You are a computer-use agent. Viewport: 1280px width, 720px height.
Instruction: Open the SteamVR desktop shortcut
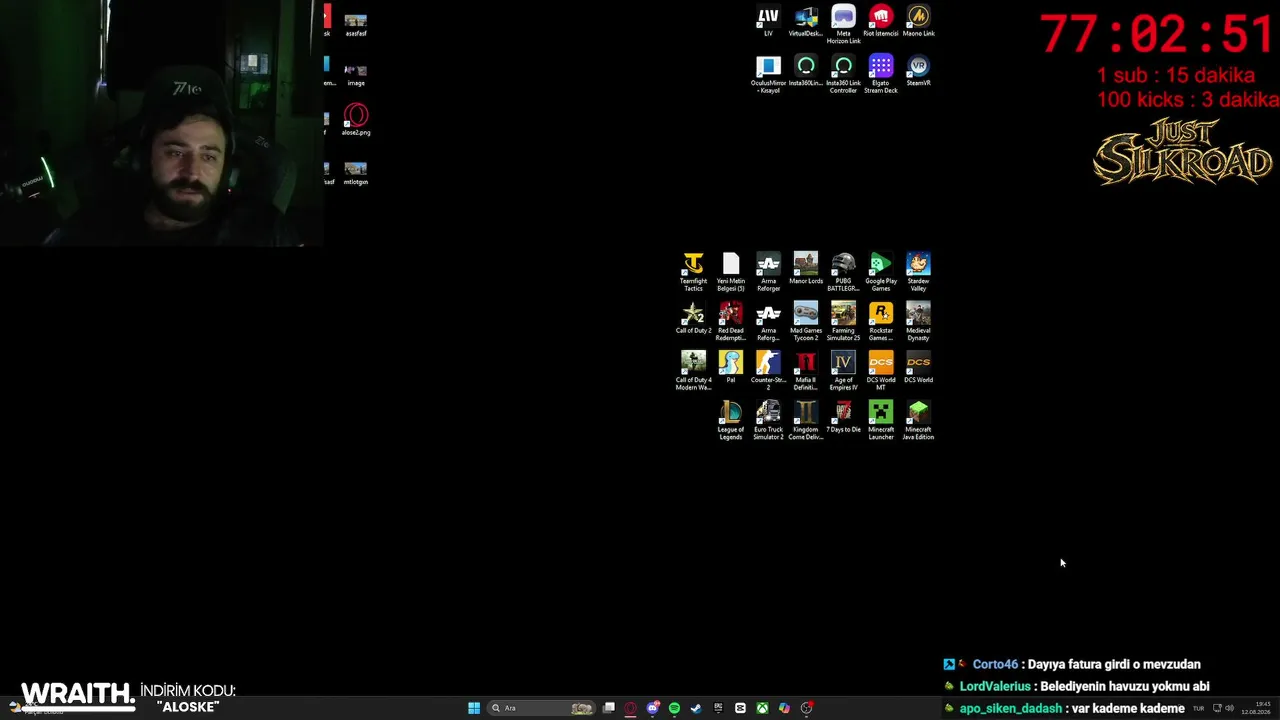(x=919, y=71)
